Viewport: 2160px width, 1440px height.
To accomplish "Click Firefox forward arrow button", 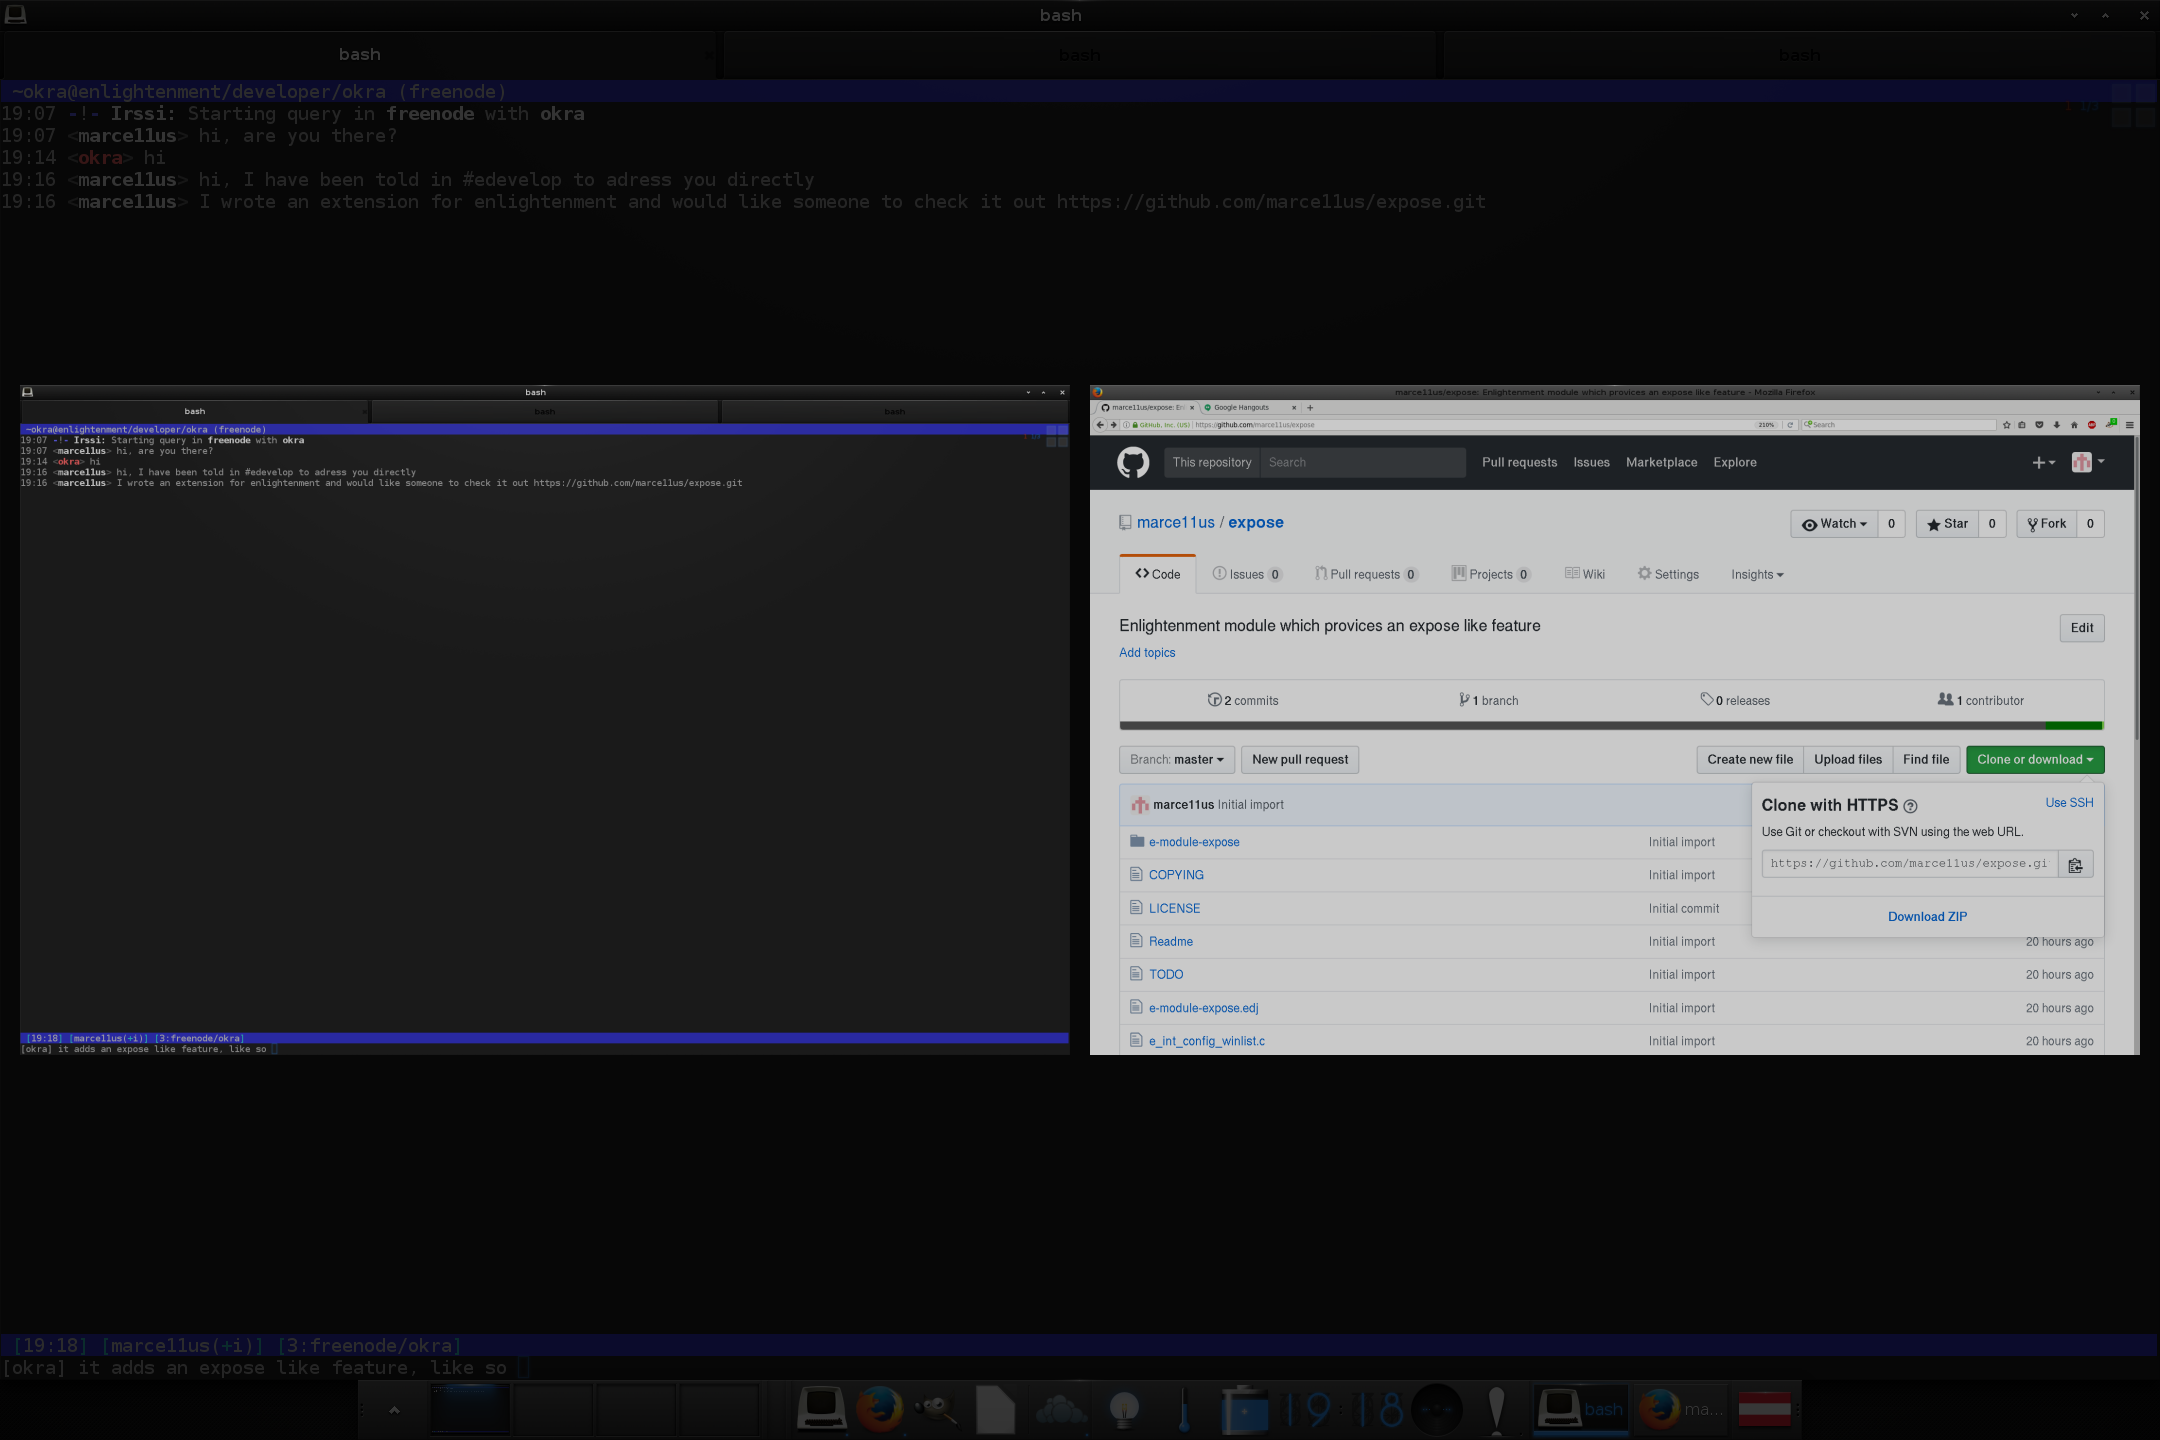I will 1113,425.
